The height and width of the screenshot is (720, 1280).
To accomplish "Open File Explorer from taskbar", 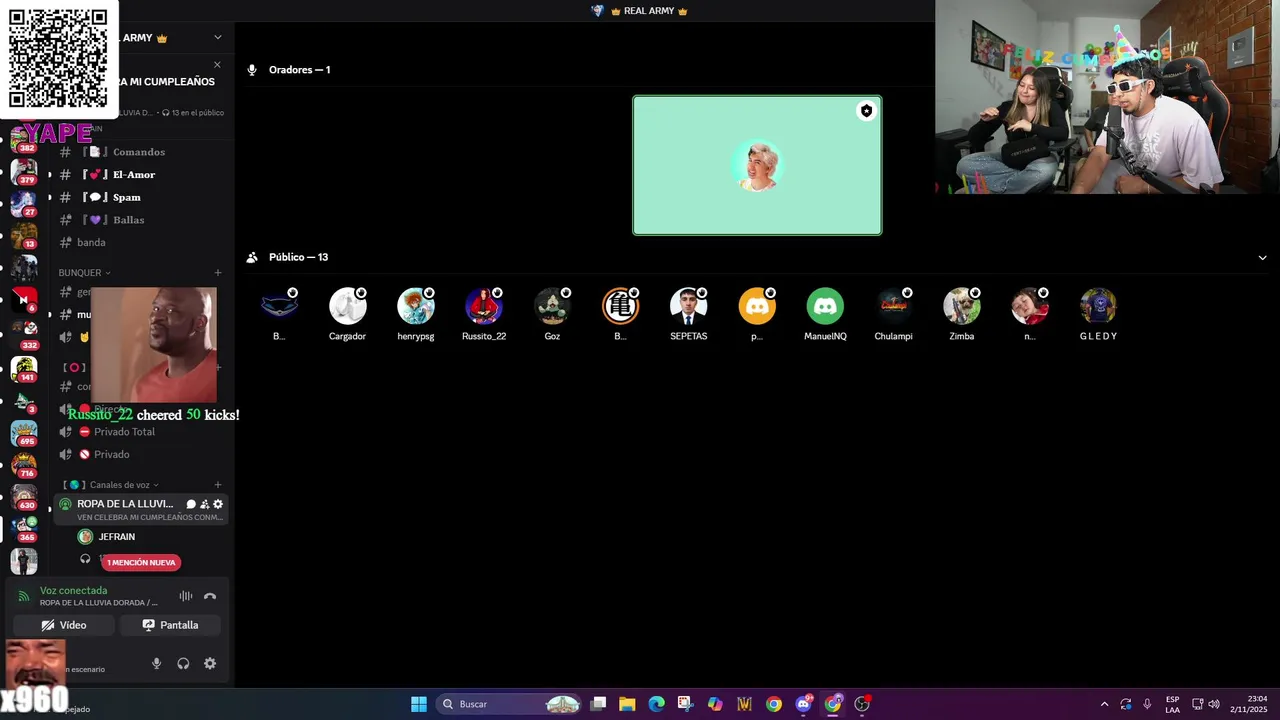I will (627, 704).
